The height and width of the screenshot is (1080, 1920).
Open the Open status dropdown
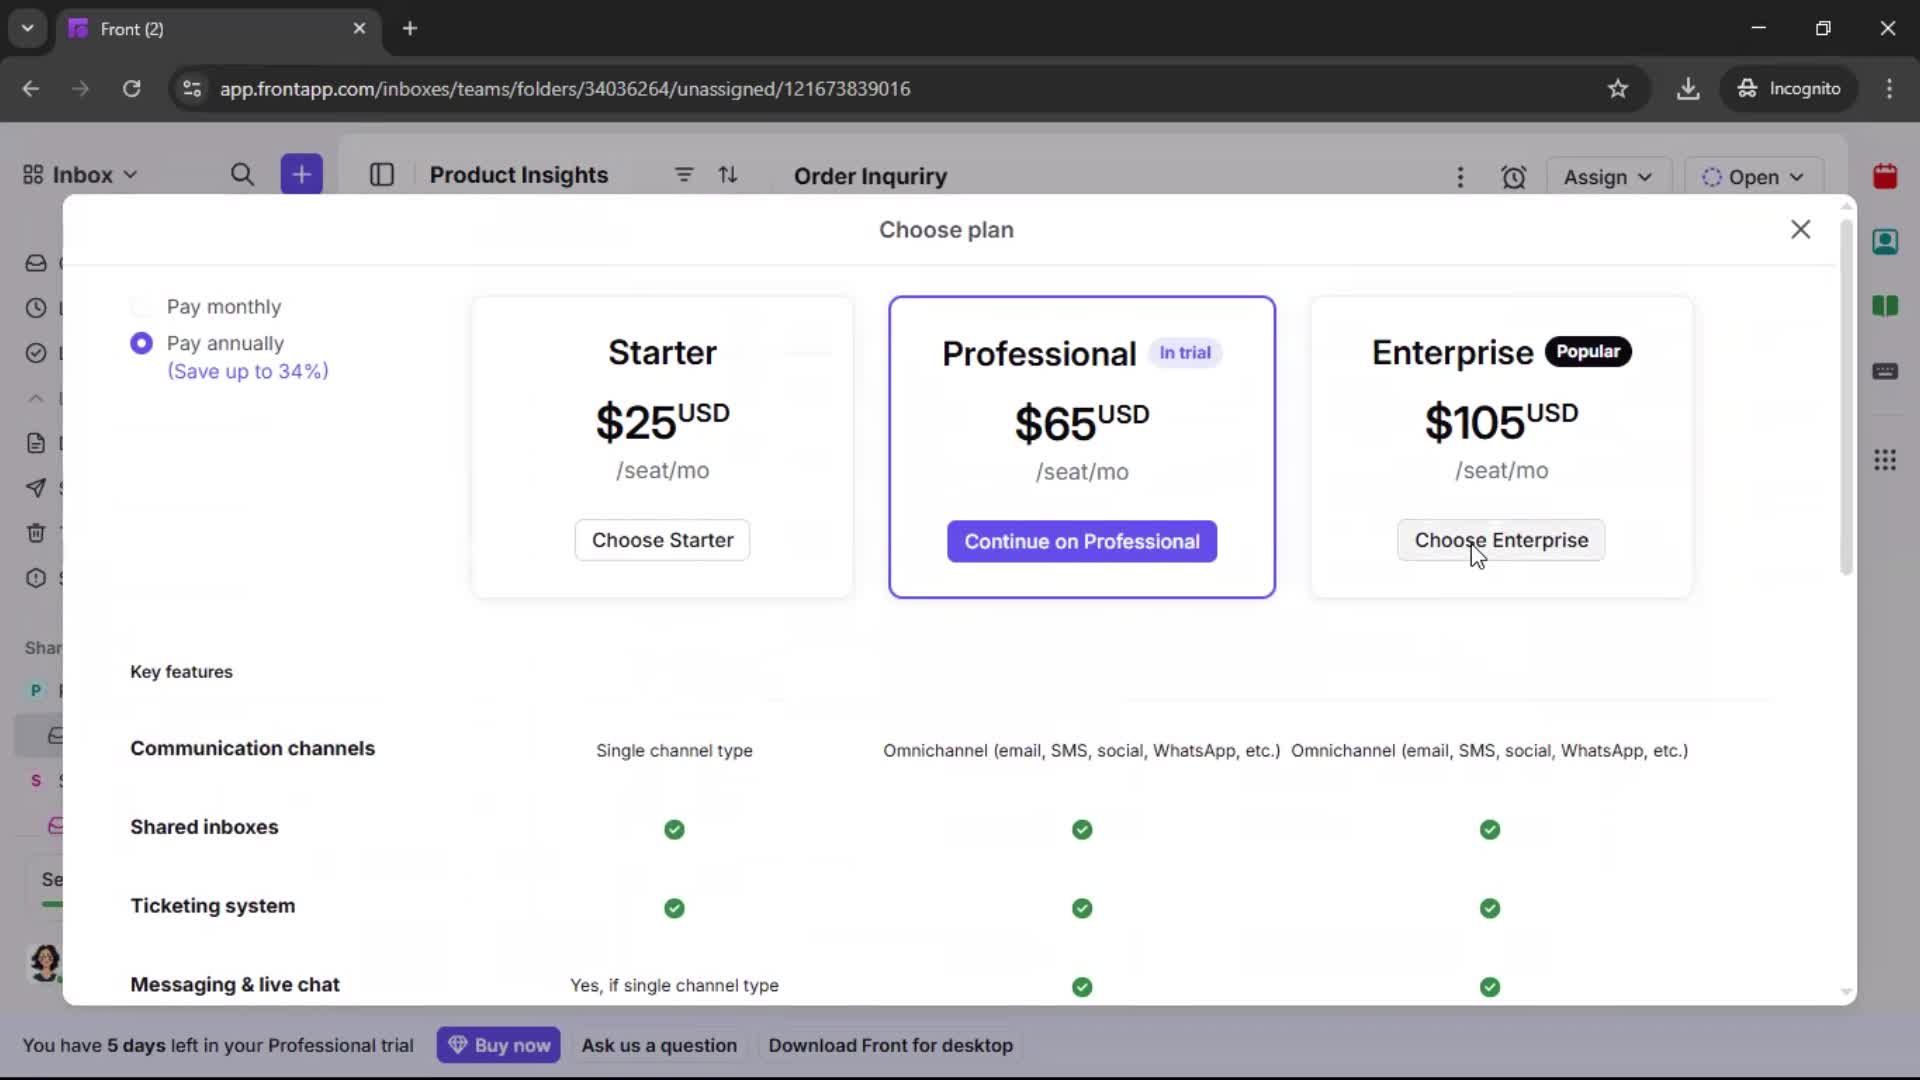[1753, 176]
